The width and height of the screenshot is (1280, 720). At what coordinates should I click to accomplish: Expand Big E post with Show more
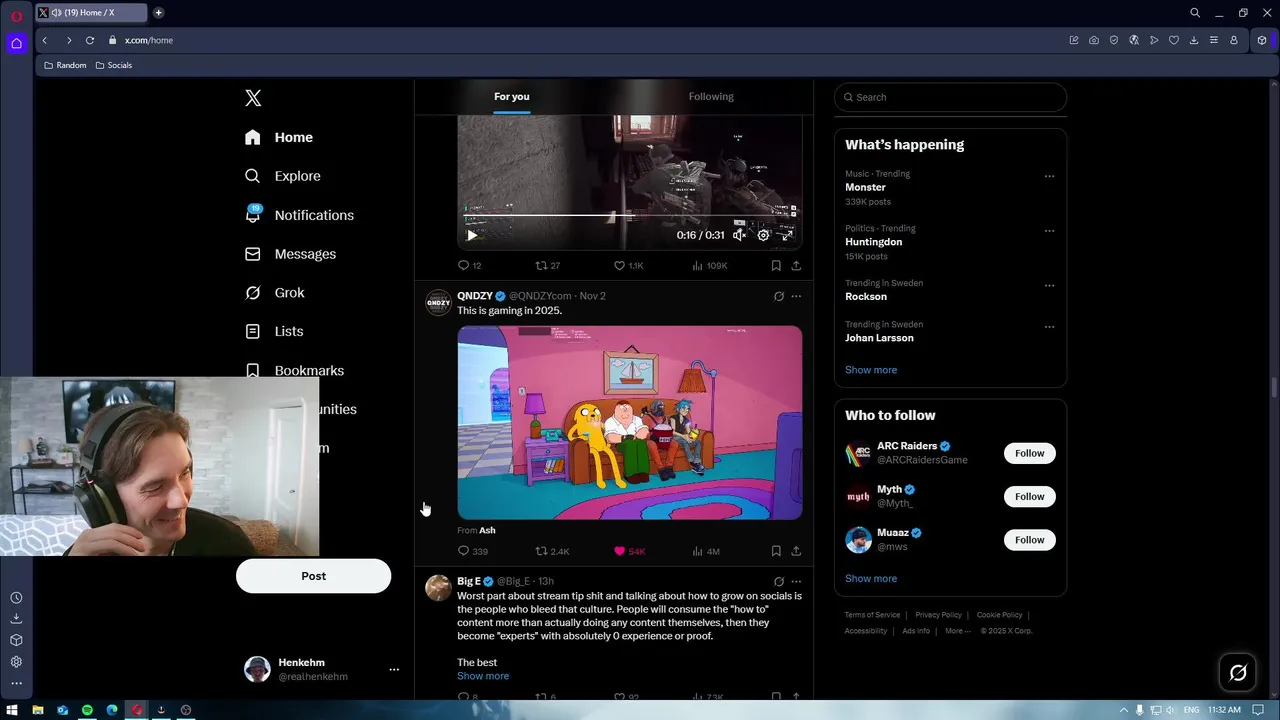tap(483, 676)
